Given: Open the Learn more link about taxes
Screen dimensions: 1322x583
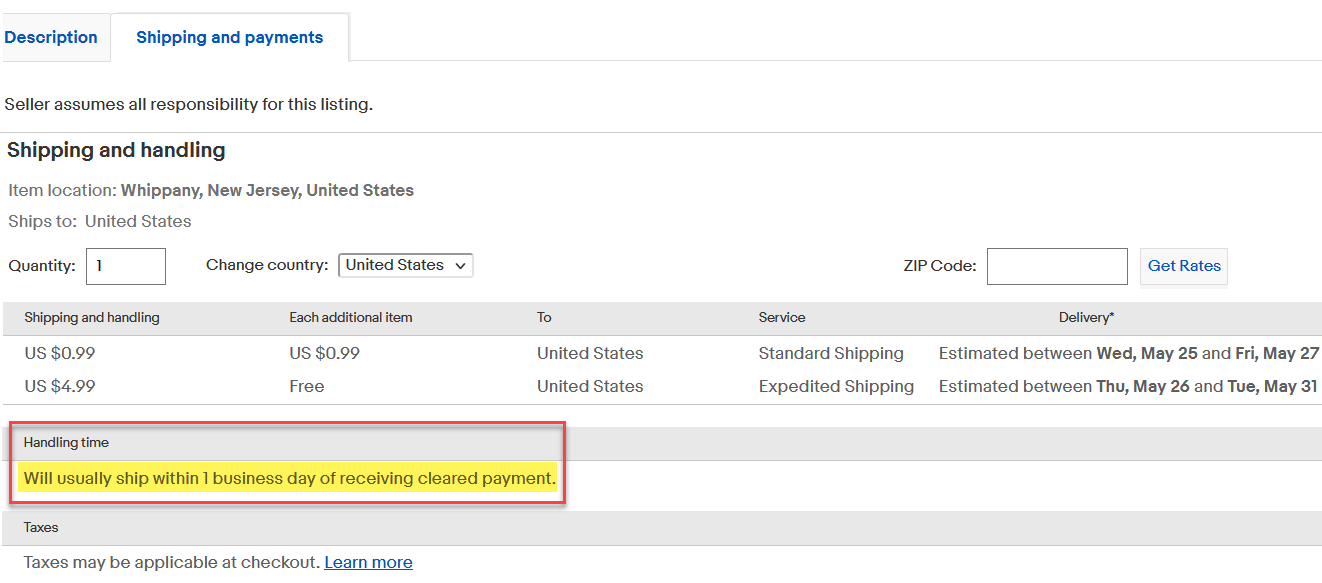Looking at the screenshot, I should [368, 561].
